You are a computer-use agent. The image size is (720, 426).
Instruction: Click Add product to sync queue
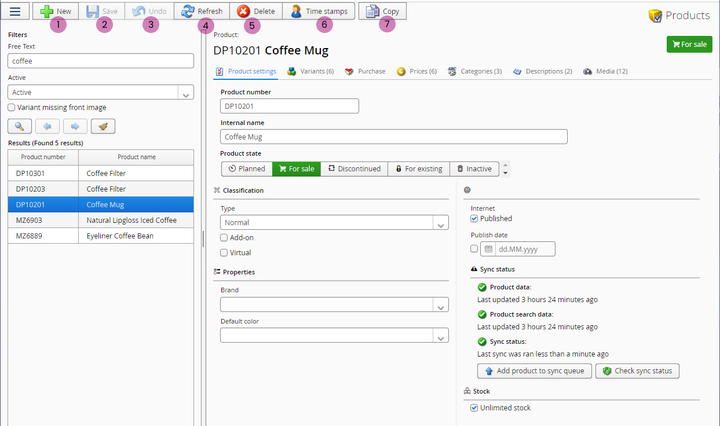pyautogui.click(x=534, y=371)
